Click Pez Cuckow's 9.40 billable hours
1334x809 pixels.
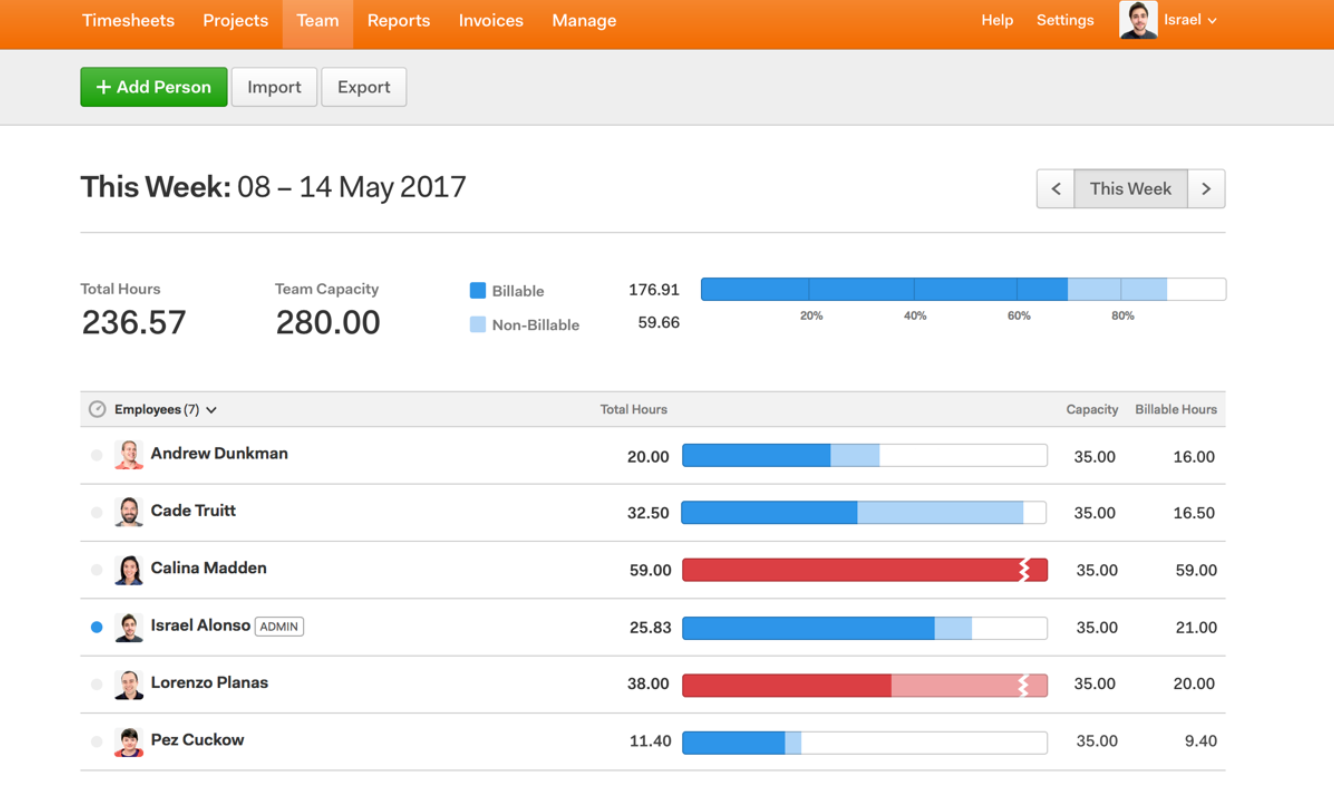[1199, 741]
